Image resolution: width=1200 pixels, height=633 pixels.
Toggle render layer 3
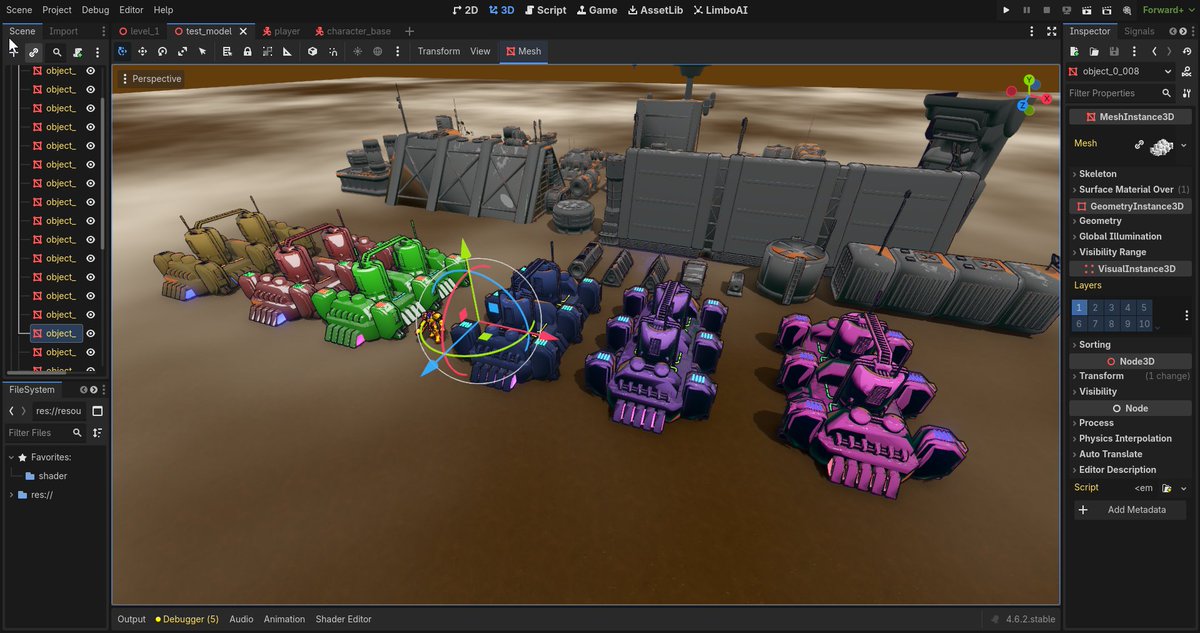pyautogui.click(x=1112, y=308)
